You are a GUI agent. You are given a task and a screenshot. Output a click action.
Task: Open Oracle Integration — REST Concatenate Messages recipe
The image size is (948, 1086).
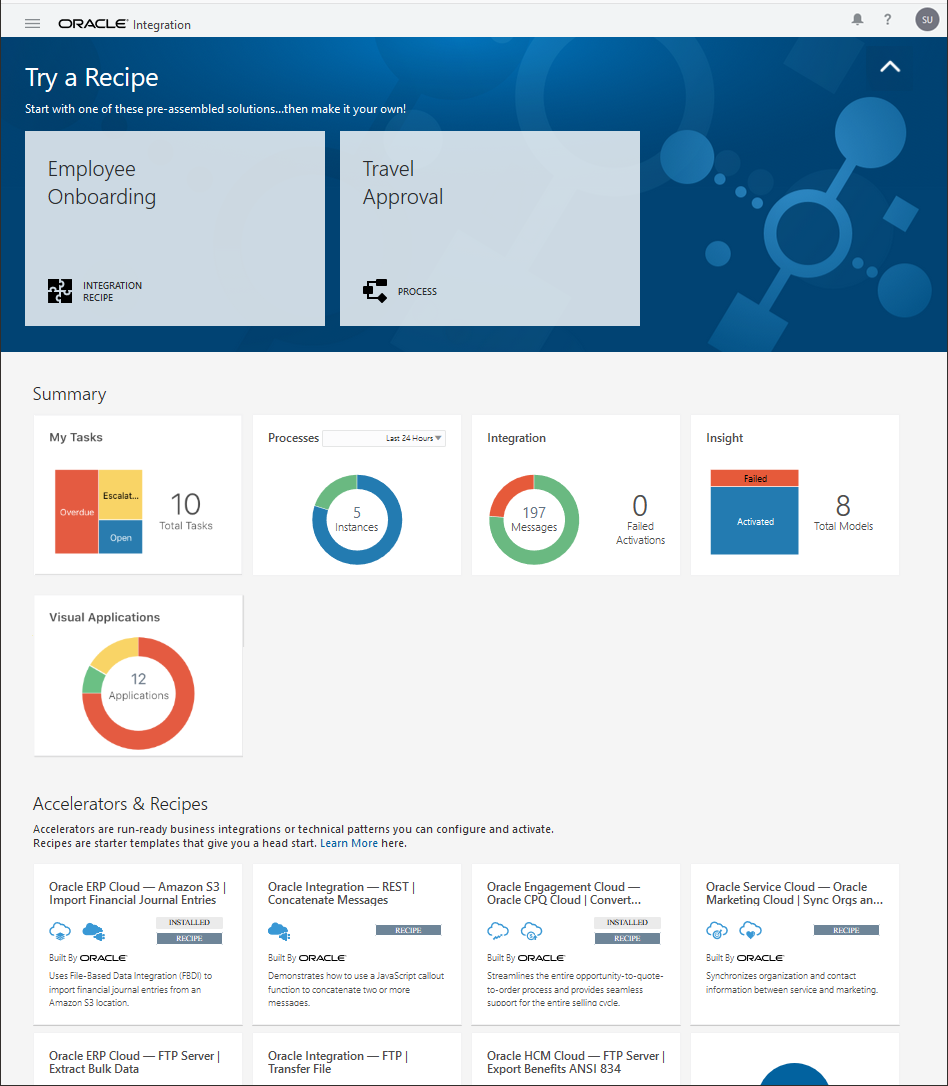coord(357,944)
